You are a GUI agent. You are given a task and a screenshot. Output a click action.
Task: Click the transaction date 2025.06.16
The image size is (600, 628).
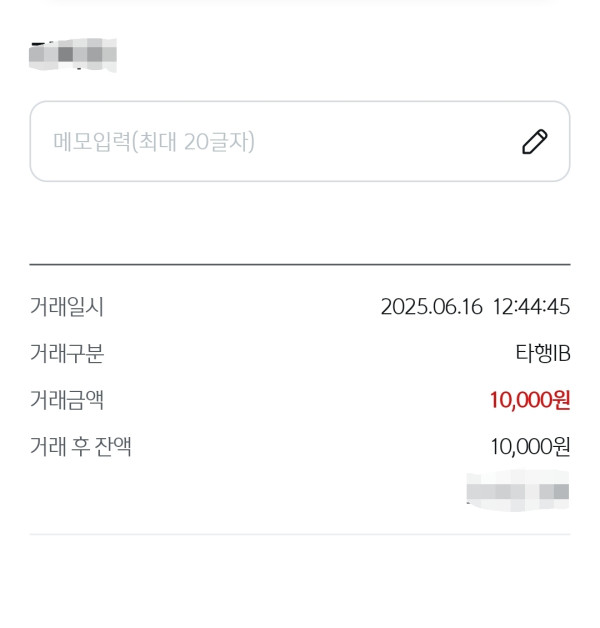[x=430, y=307]
